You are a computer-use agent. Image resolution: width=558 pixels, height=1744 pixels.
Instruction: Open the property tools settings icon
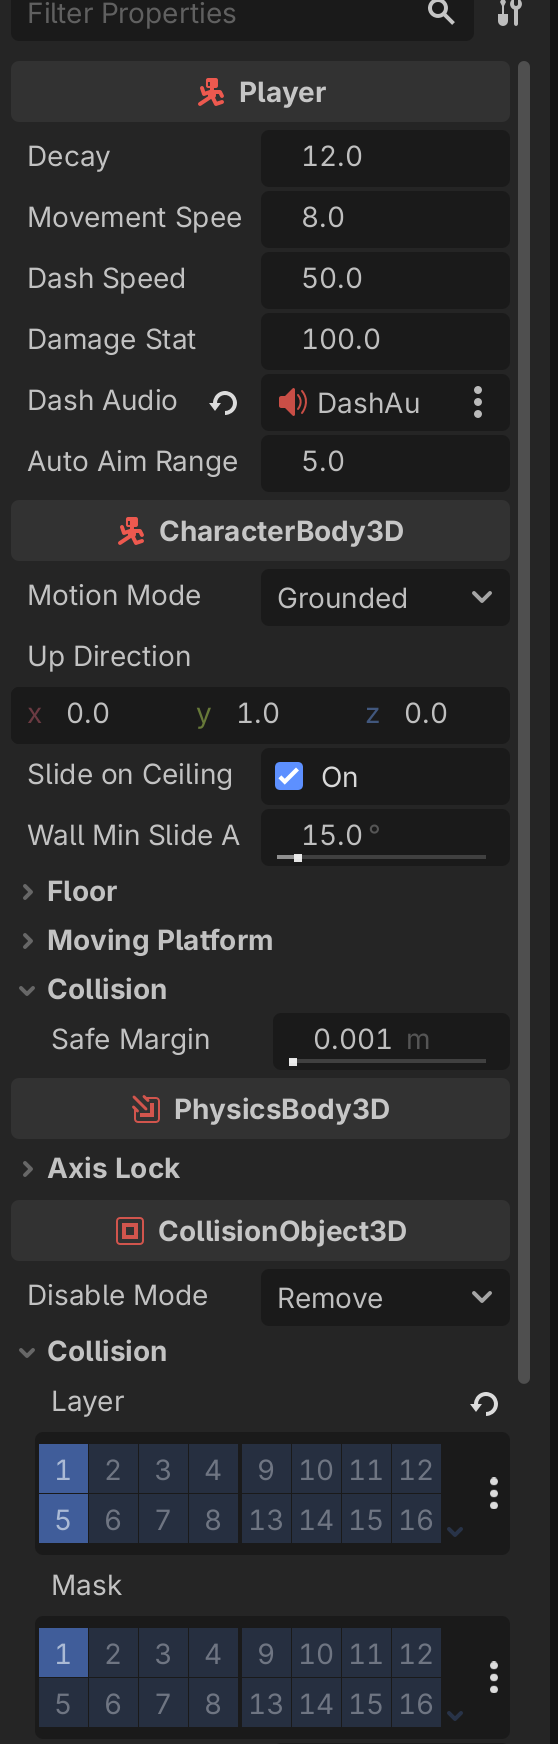pos(510,13)
